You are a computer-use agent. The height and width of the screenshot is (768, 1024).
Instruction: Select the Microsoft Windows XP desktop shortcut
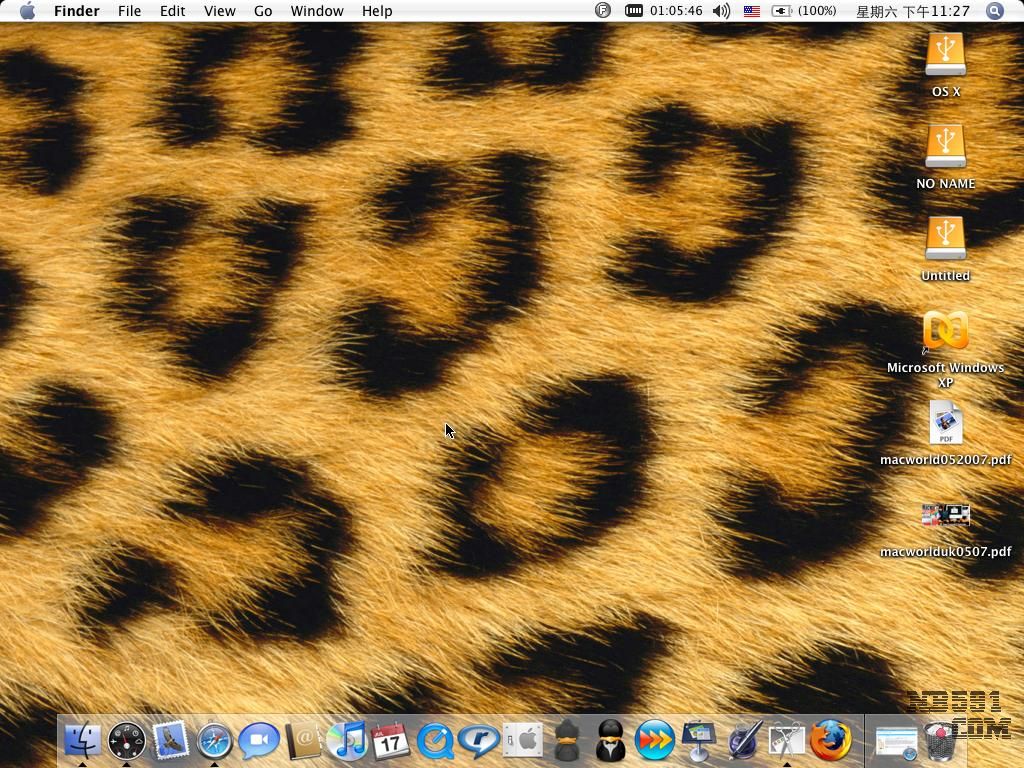tap(945, 332)
